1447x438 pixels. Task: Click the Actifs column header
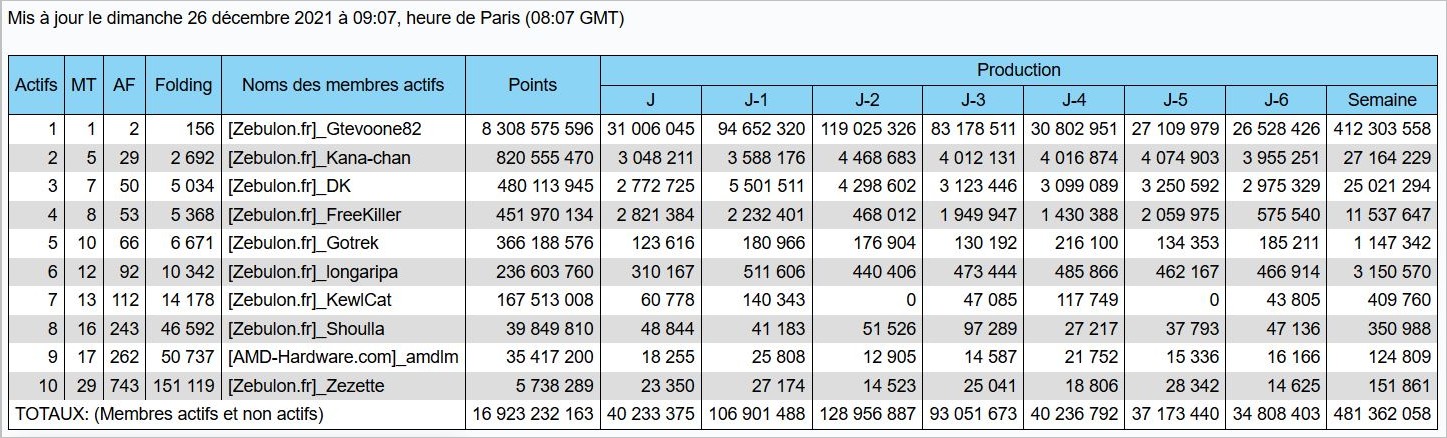(x=36, y=85)
